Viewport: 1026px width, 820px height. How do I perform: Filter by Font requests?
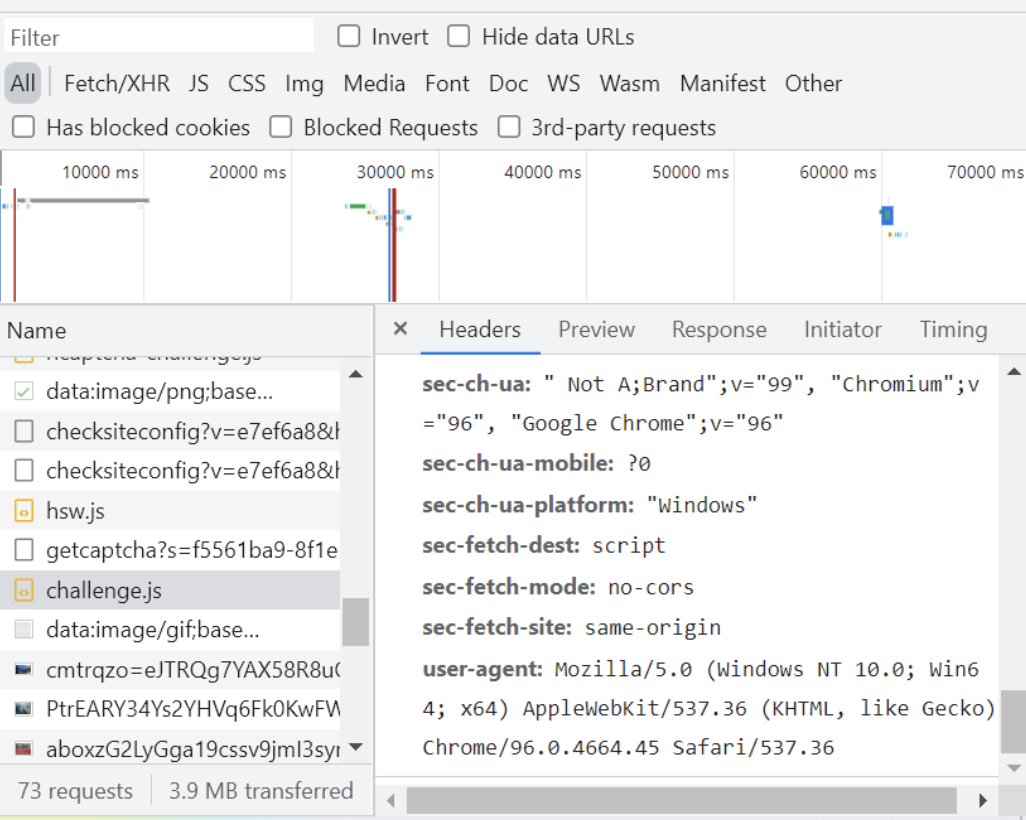[447, 83]
